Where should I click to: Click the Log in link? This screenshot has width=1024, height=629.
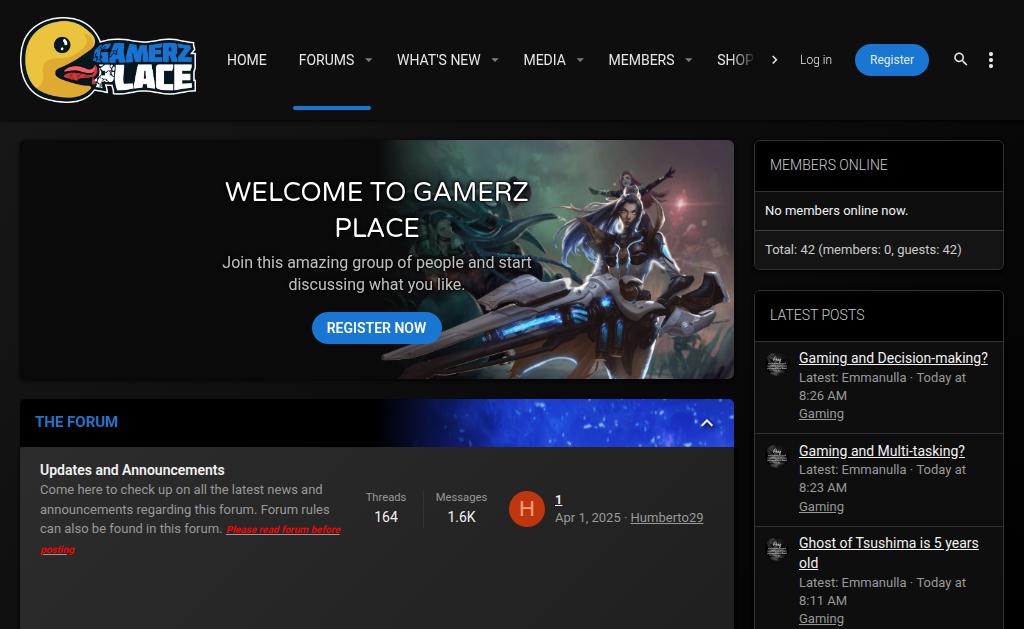point(816,60)
